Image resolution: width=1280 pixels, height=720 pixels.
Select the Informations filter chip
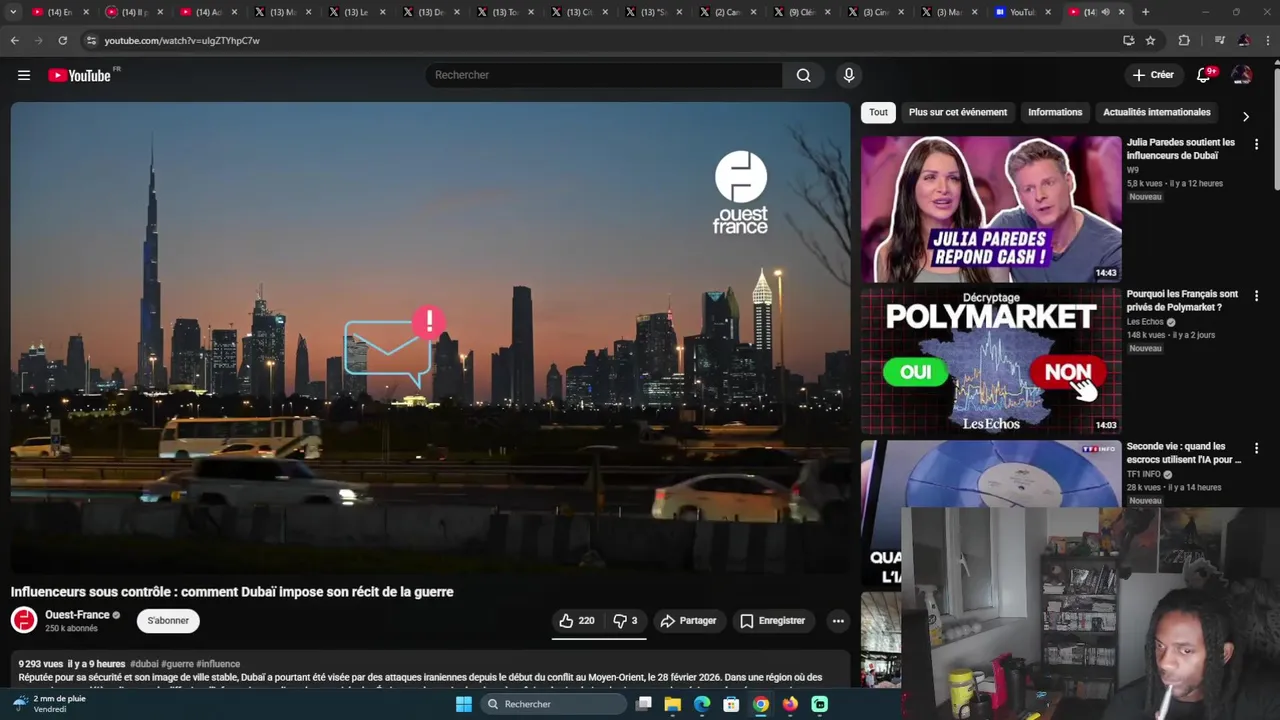point(1055,112)
